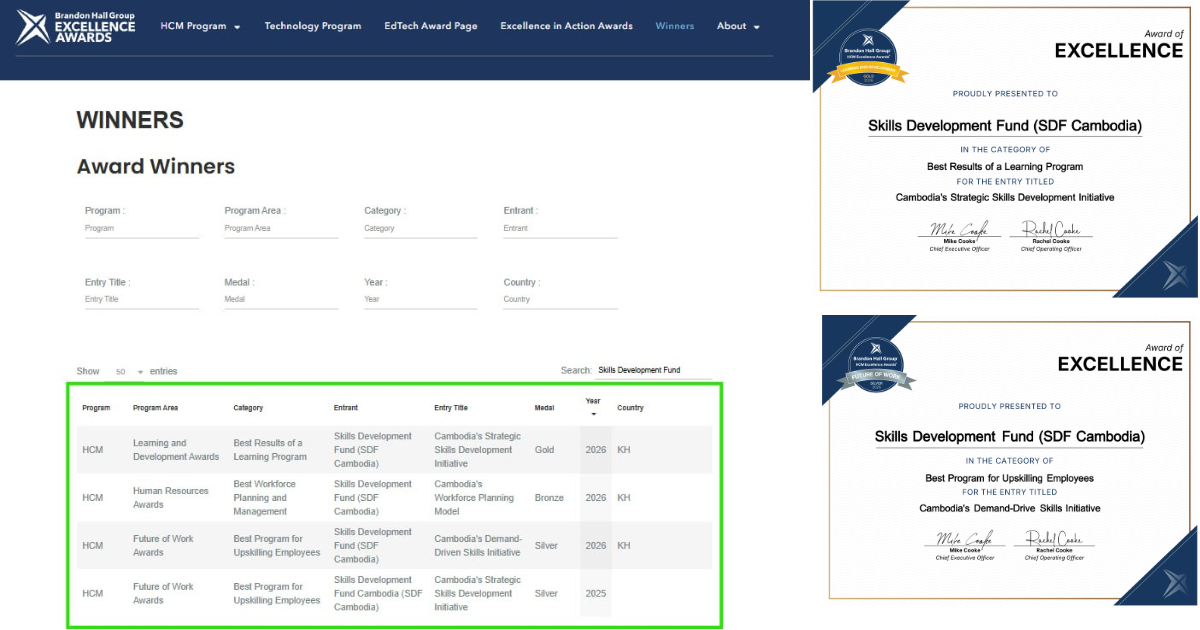1200x630 pixels.
Task: Open the Silver award certificate image
Action: point(1009,460)
